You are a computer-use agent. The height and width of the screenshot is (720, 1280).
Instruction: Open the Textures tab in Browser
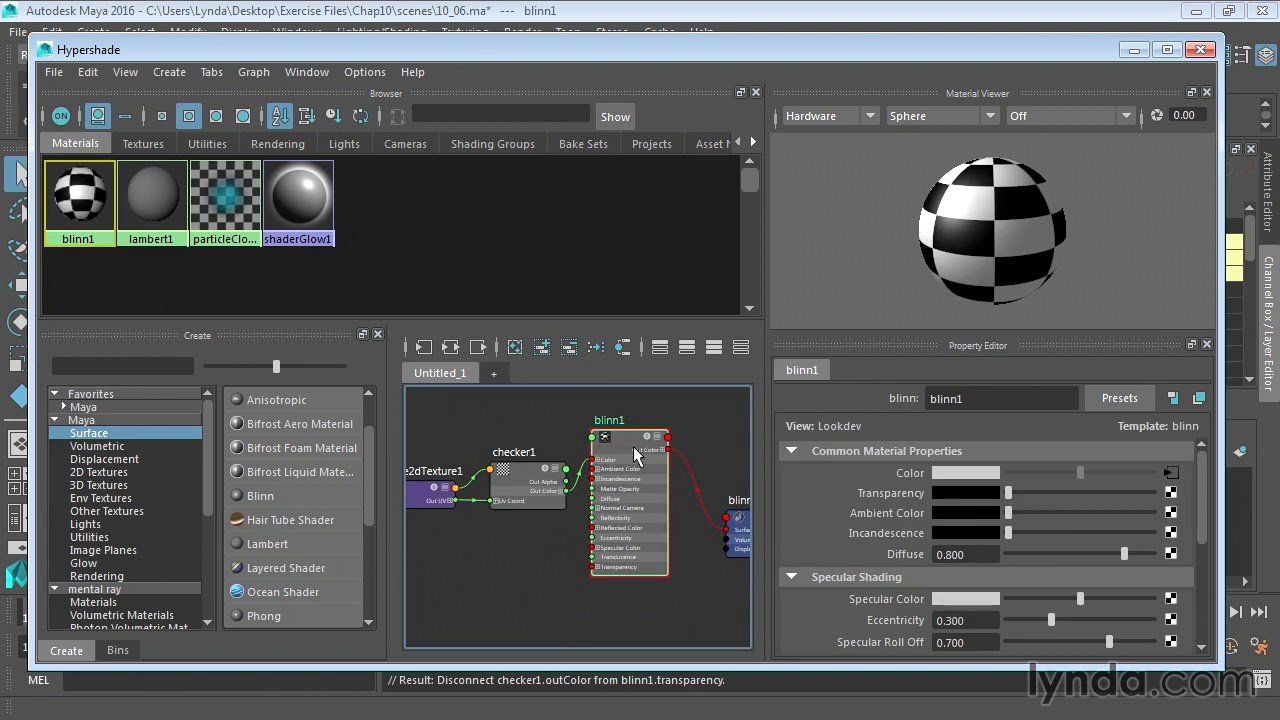pyautogui.click(x=143, y=144)
